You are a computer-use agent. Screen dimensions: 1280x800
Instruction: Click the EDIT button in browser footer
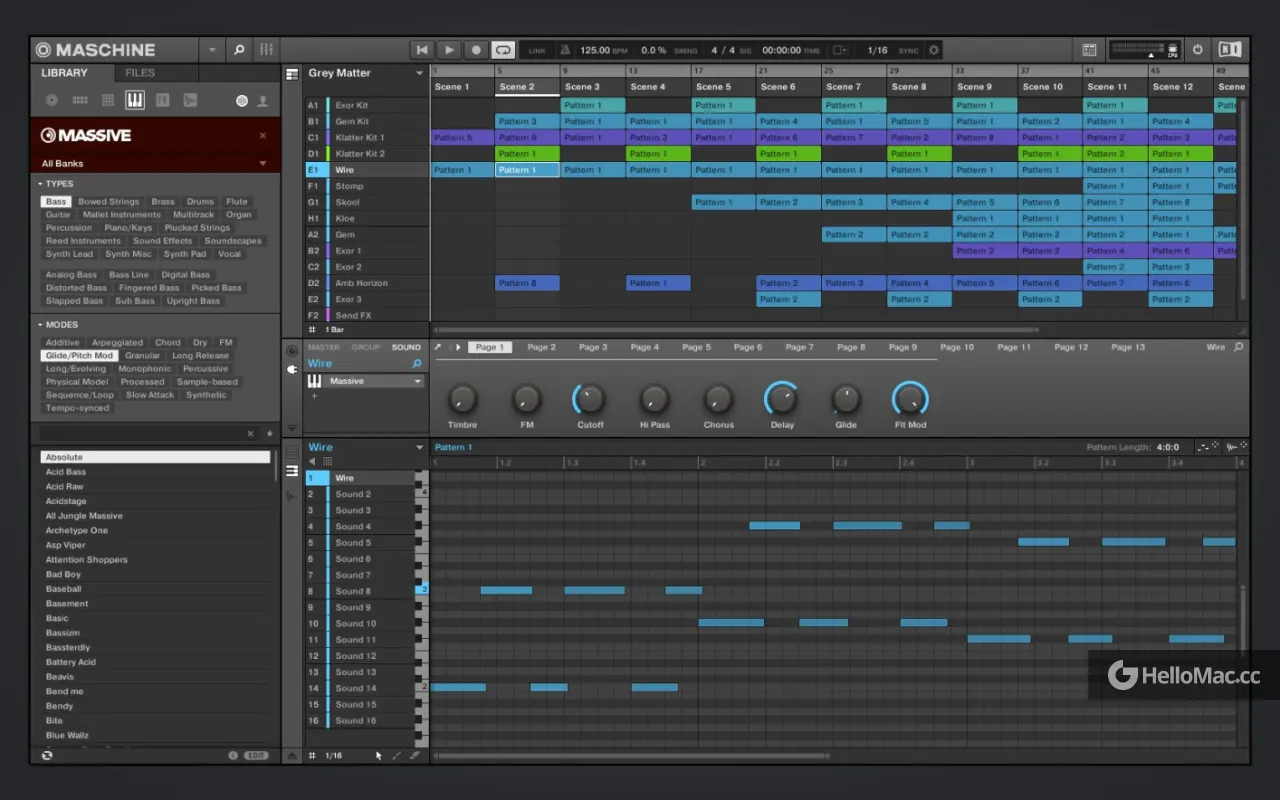(x=256, y=756)
